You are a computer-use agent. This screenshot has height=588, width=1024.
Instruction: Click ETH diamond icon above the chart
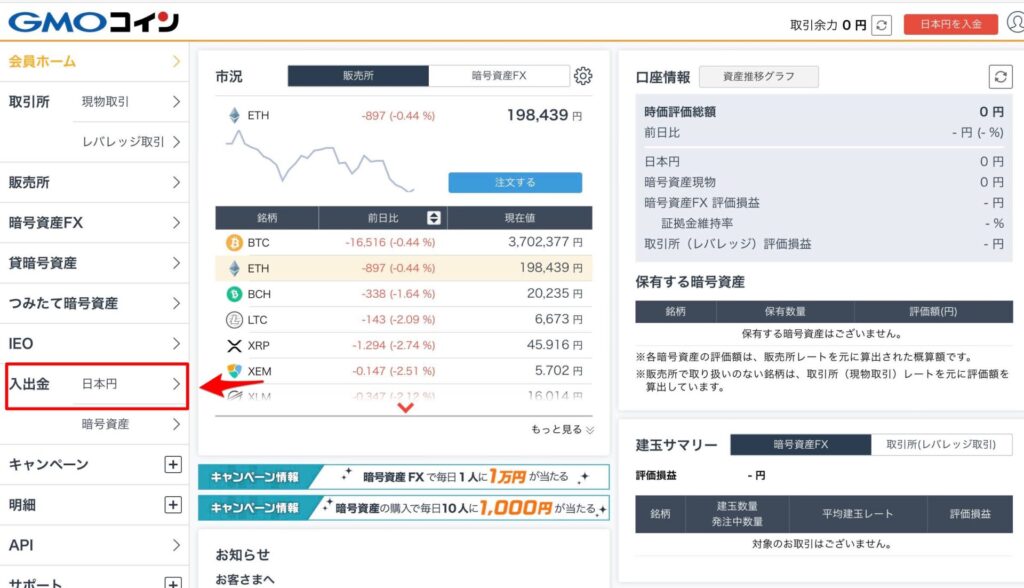[x=234, y=116]
